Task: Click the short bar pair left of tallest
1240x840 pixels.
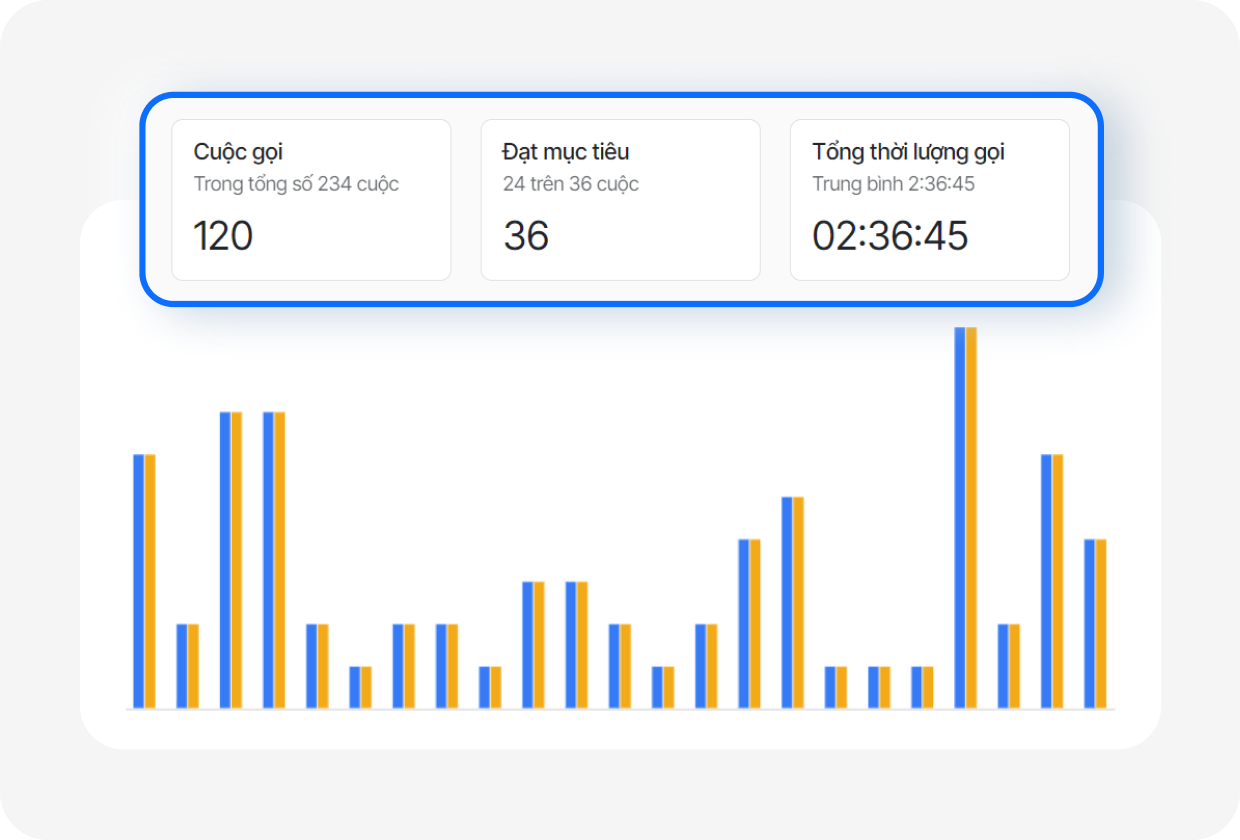Action: [x=922, y=687]
